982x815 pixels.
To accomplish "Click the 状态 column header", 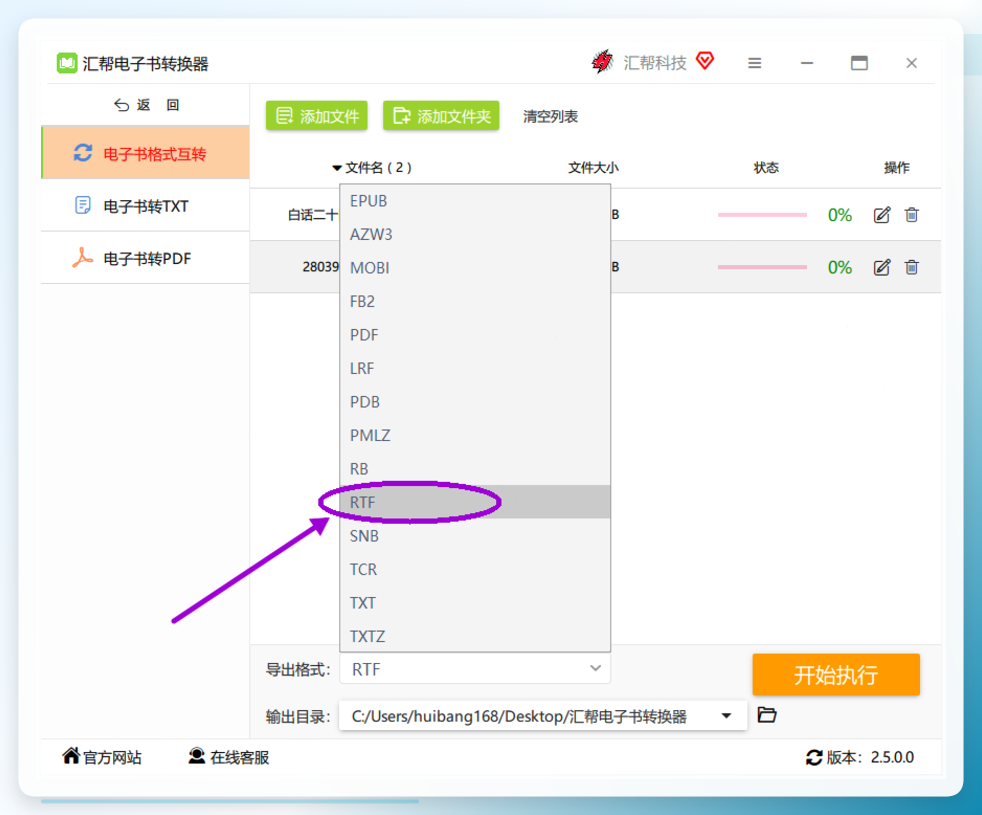I will pyautogui.click(x=766, y=167).
